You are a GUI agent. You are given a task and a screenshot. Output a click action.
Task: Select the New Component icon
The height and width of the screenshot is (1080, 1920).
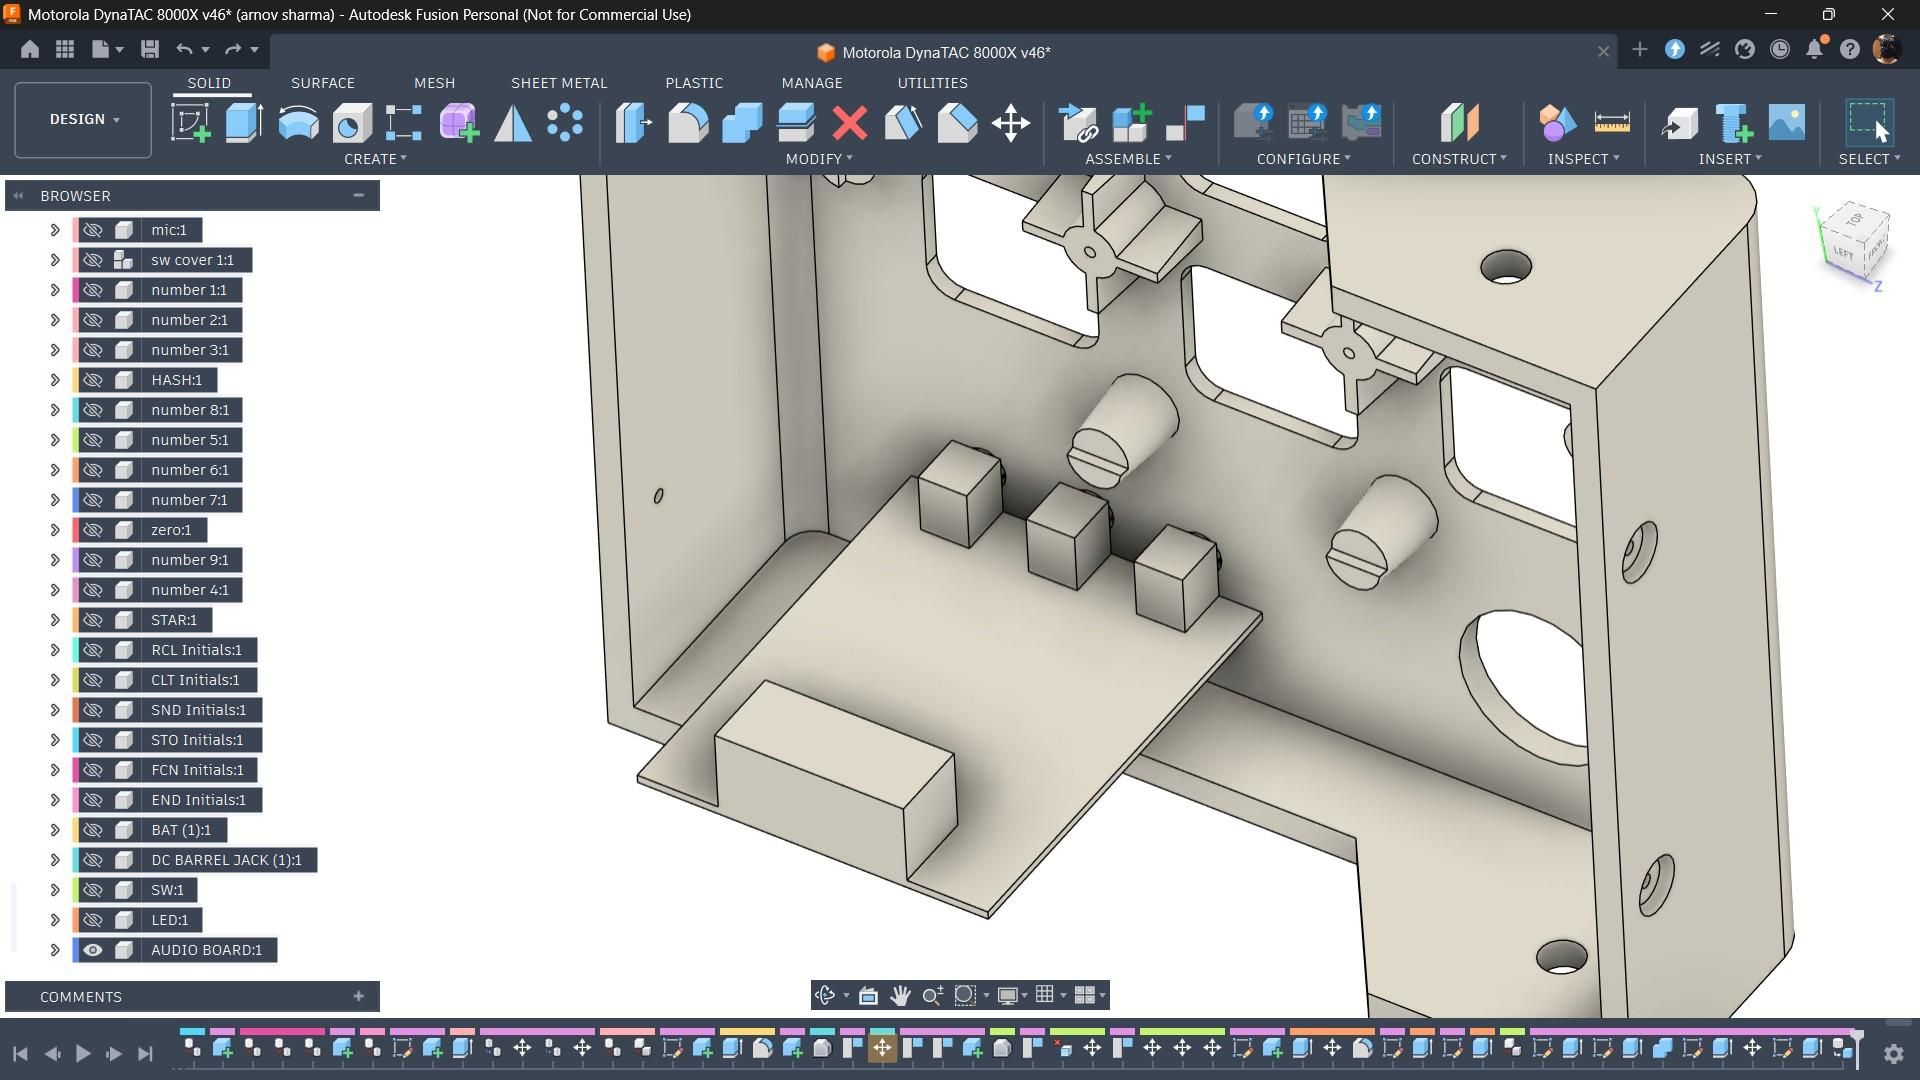click(x=1132, y=123)
